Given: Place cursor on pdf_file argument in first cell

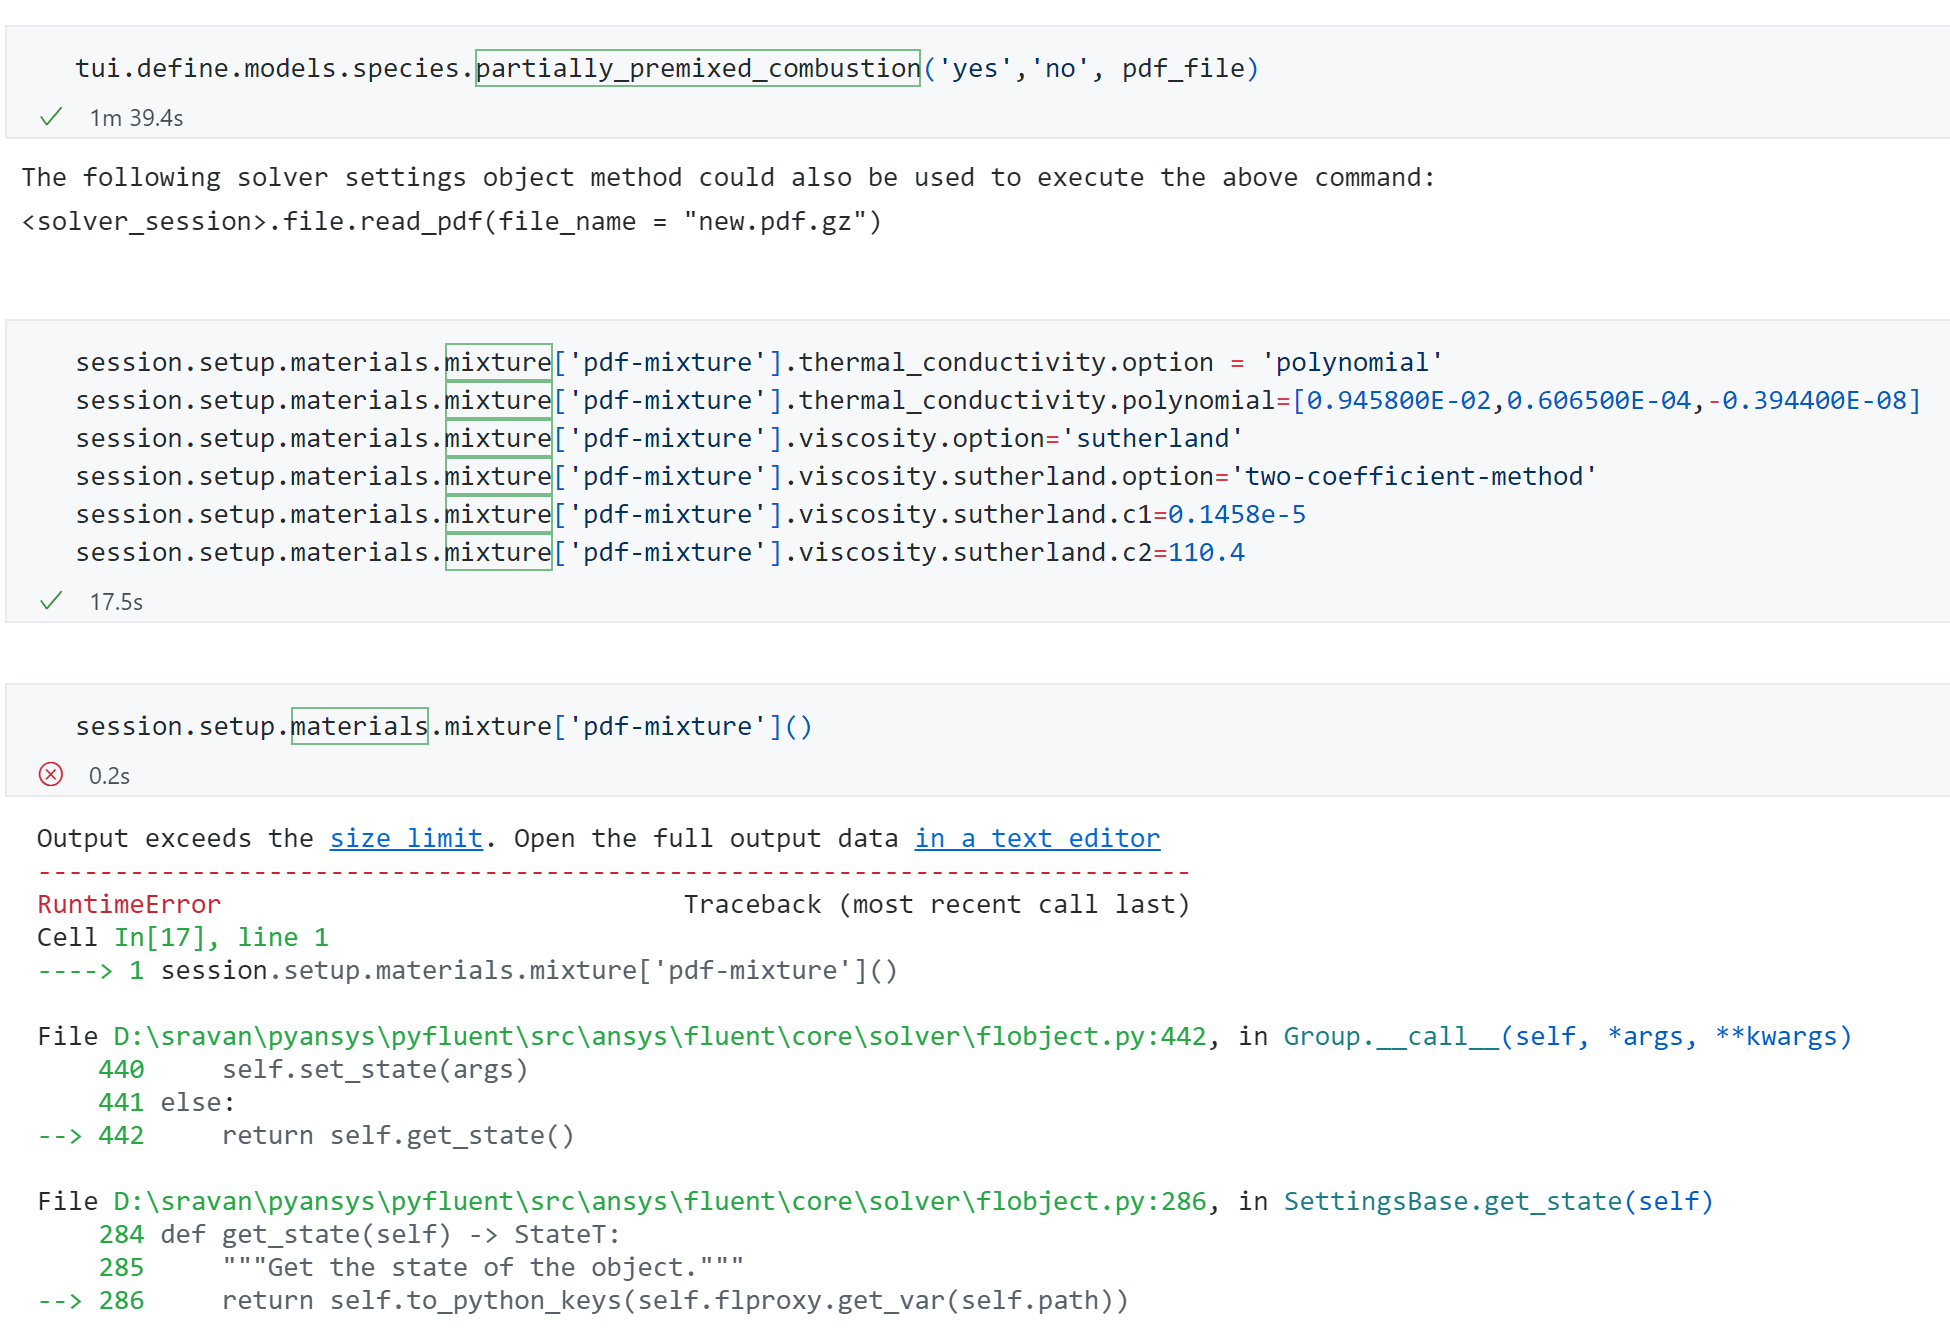Looking at the screenshot, I should pos(1183,68).
